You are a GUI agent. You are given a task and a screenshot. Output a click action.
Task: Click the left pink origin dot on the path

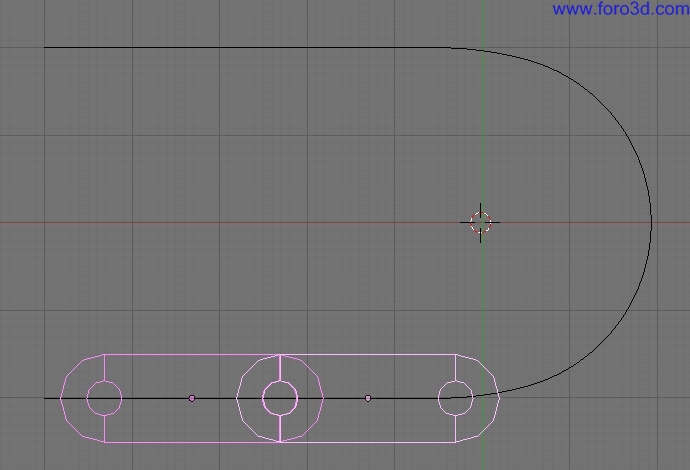[191, 398]
